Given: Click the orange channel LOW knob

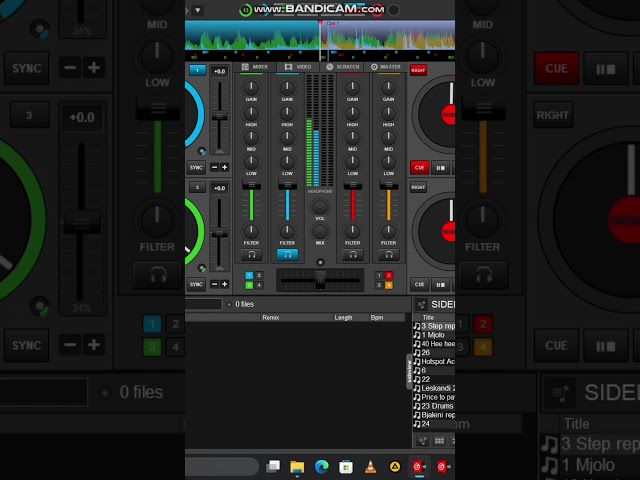Looking at the screenshot, I should tap(389, 162).
